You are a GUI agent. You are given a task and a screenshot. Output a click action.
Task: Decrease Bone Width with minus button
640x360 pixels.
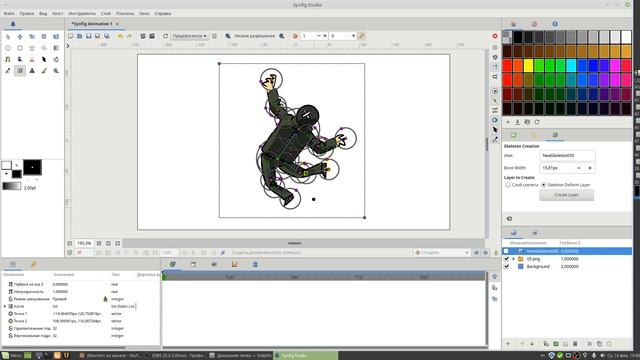[x=579, y=168]
